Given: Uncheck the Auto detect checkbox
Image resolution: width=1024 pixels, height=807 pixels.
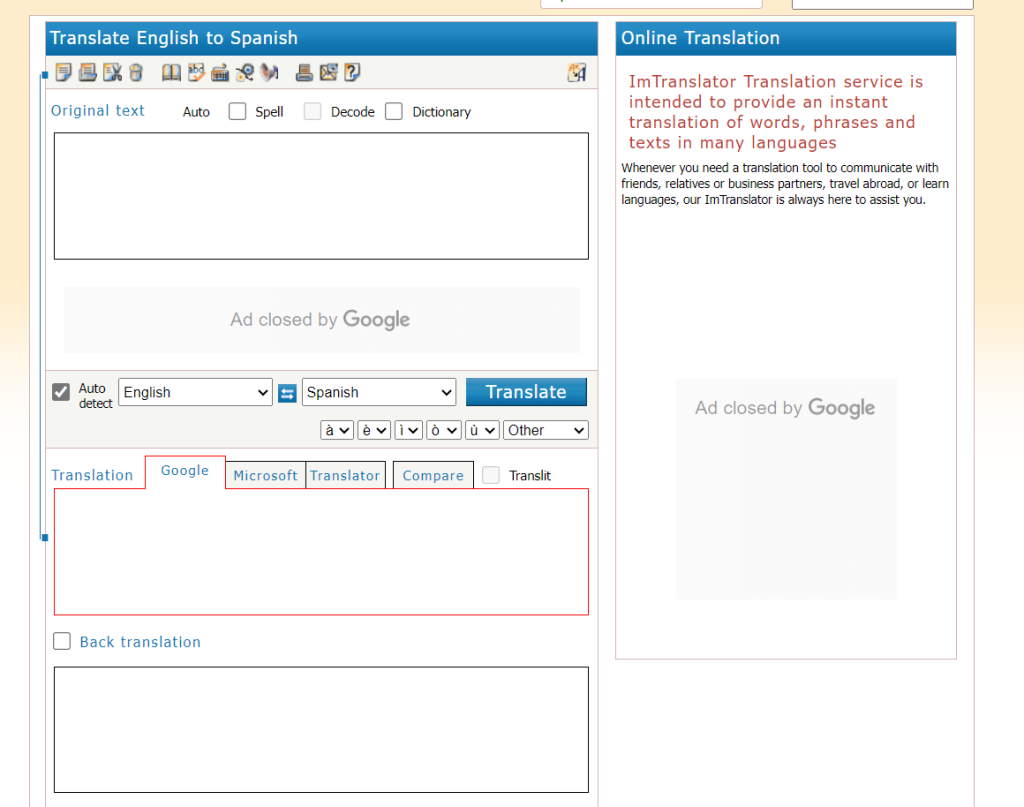Looking at the screenshot, I should click(61, 392).
